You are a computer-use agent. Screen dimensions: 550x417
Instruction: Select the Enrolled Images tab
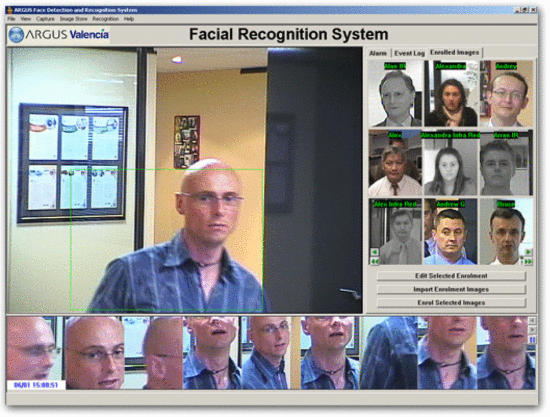[x=454, y=53]
